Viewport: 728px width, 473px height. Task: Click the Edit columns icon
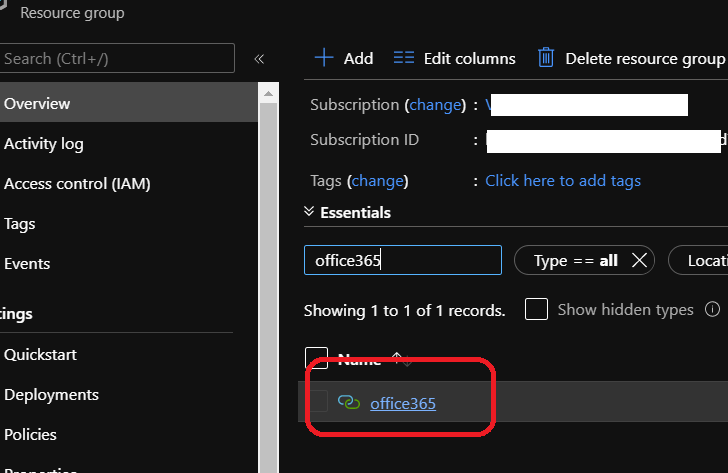point(404,58)
